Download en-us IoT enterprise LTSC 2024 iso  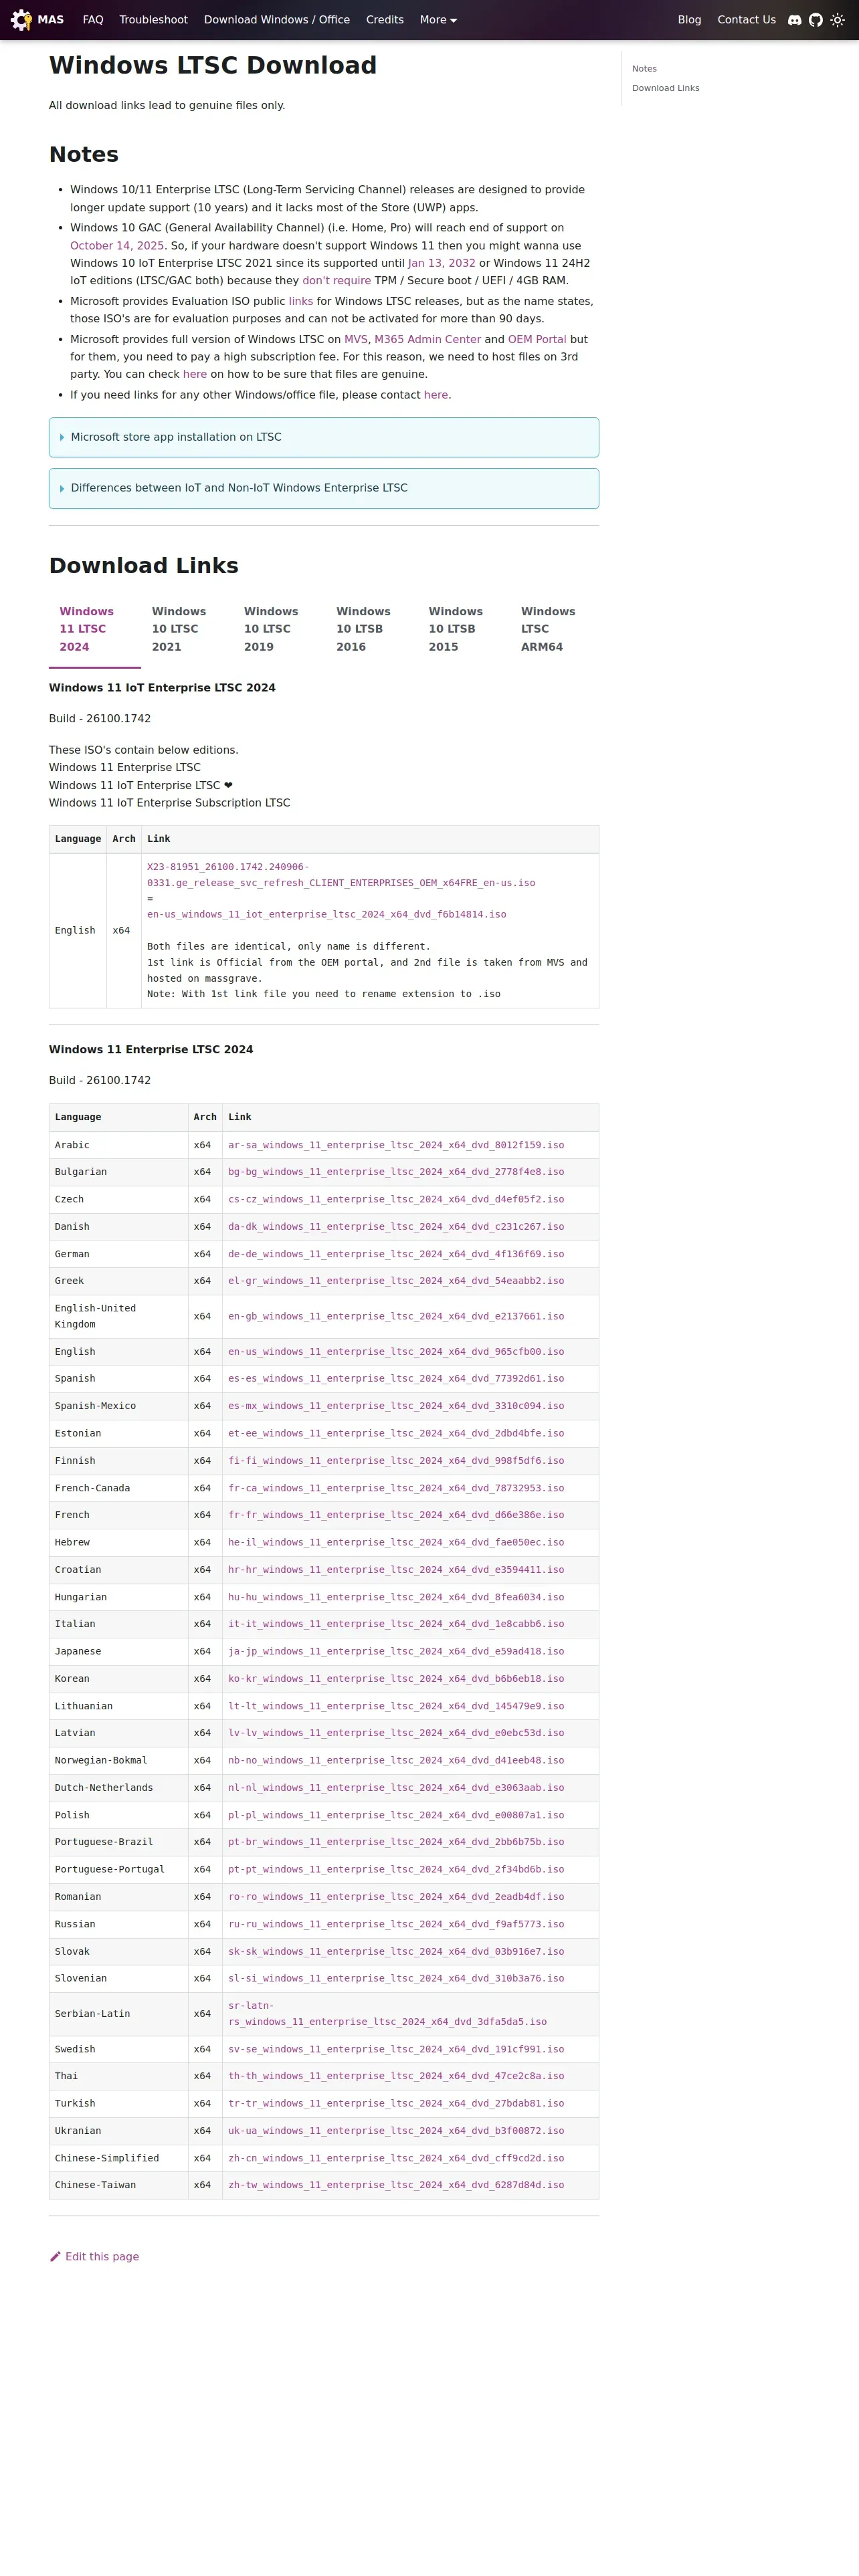coord(326,914)
